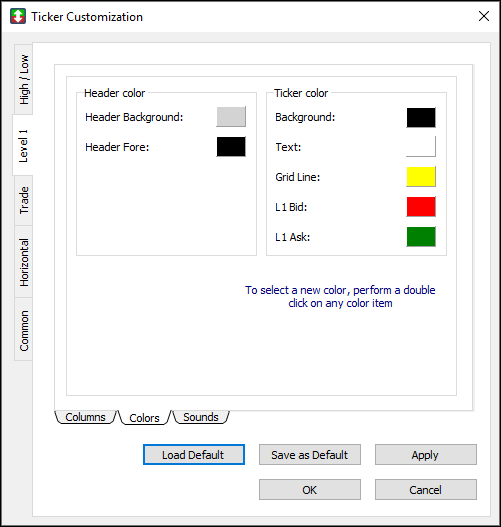The image size is (501, 527).
Task: Open the High / Low vertical tab
Action: 24,79
